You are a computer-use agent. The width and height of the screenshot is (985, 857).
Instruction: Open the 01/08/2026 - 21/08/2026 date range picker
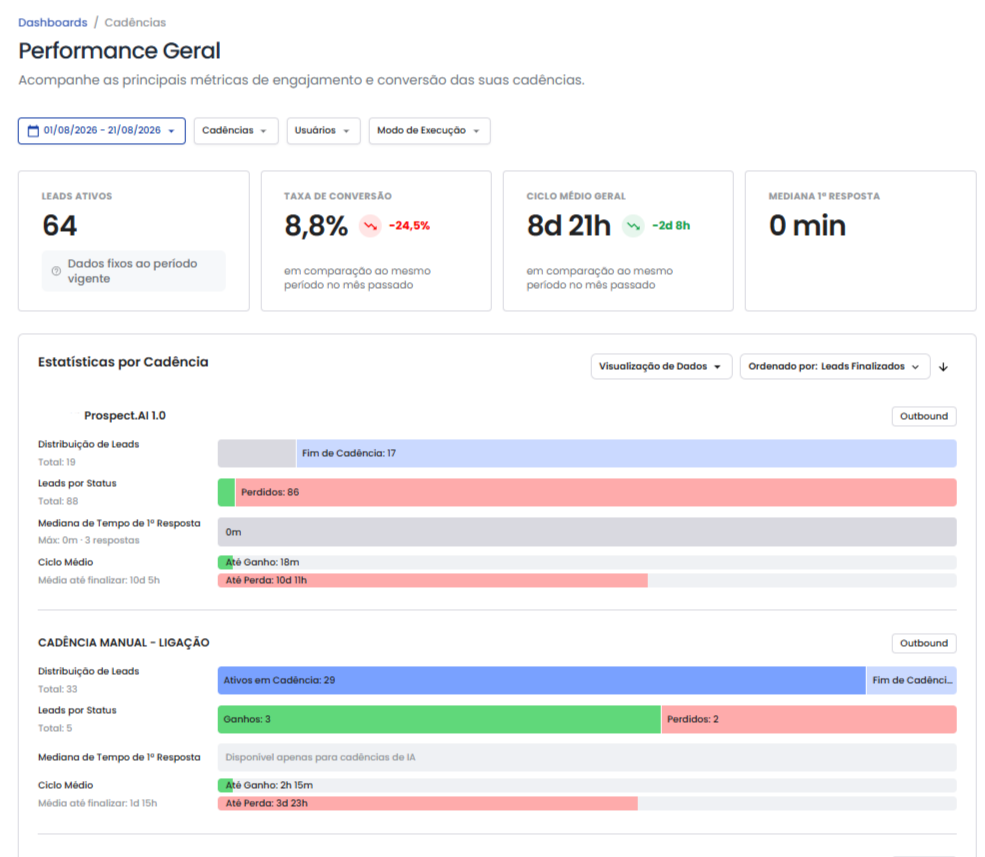[102, 131]
